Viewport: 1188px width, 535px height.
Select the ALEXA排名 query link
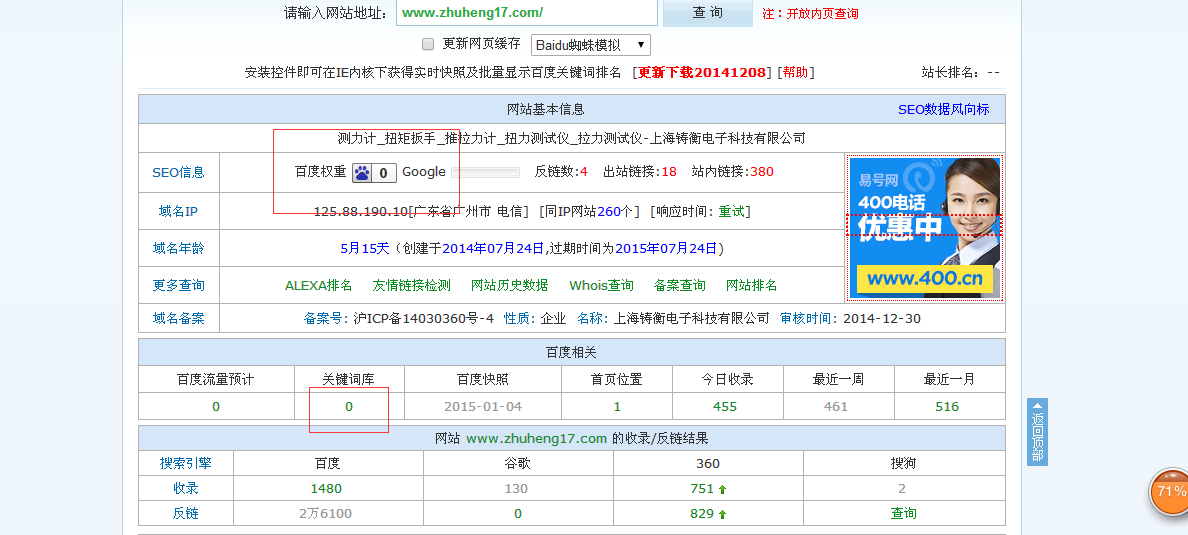point(318,285)
